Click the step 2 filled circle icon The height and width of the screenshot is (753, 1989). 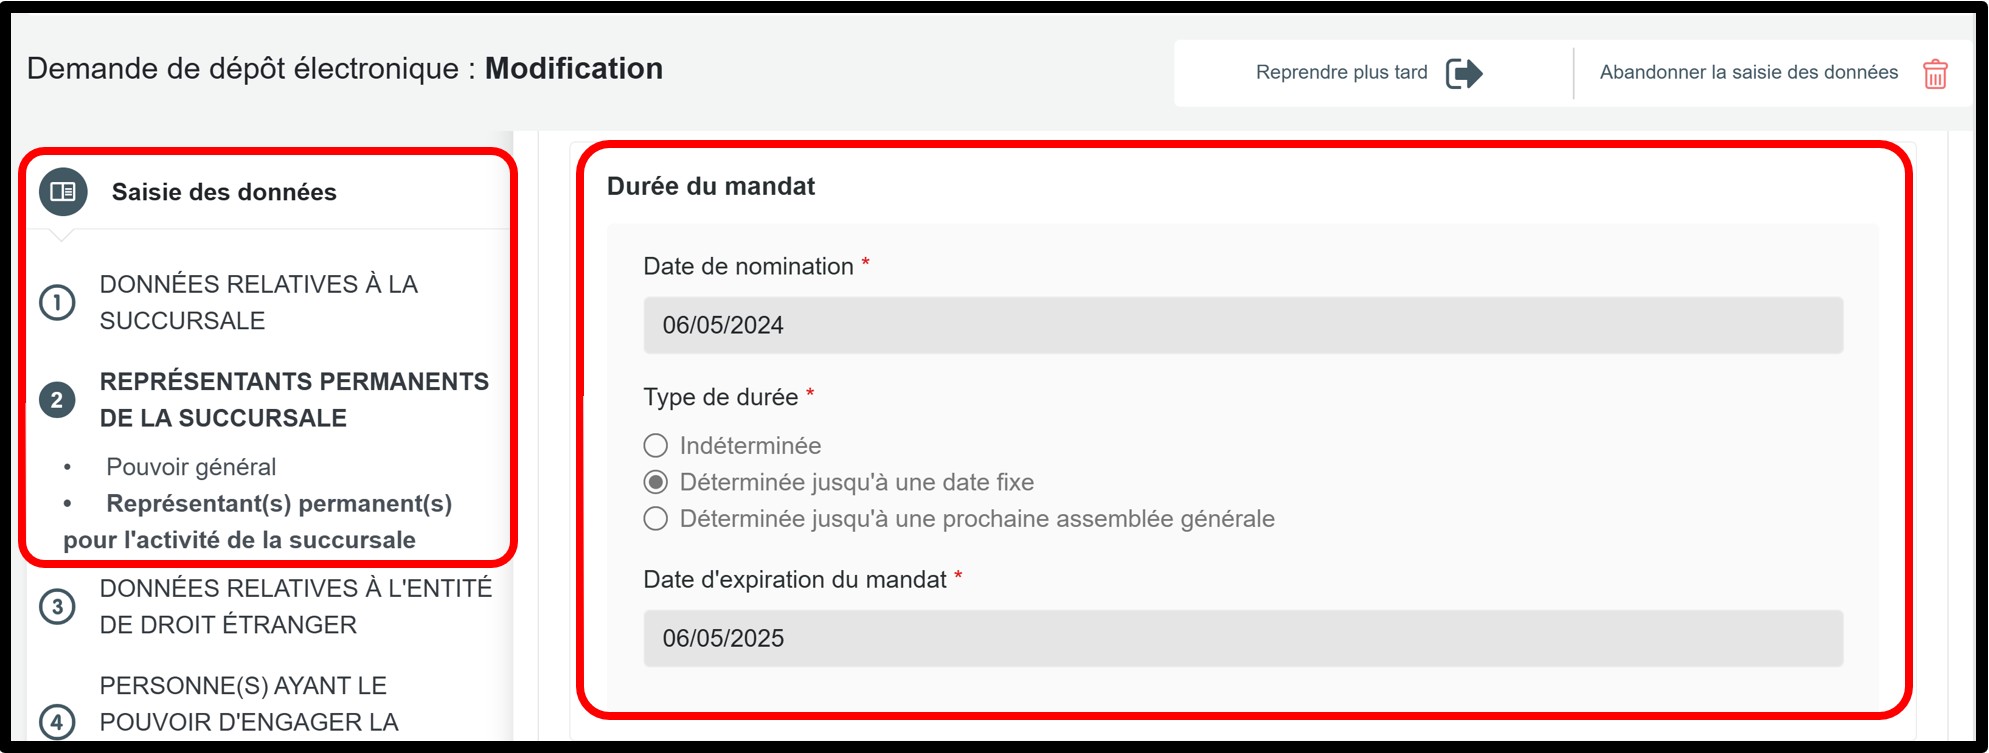[57, 400]
